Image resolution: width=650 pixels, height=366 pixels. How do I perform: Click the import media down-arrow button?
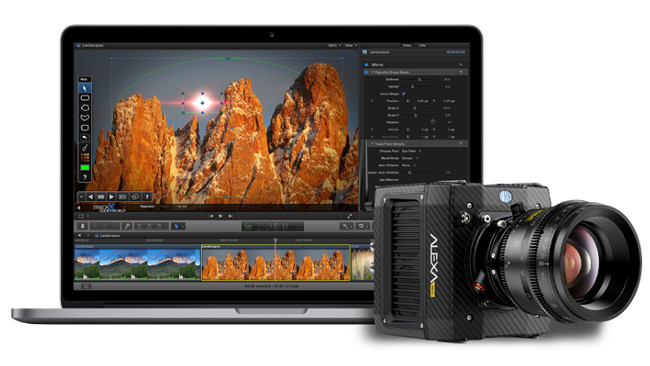(x=82, y=226)
